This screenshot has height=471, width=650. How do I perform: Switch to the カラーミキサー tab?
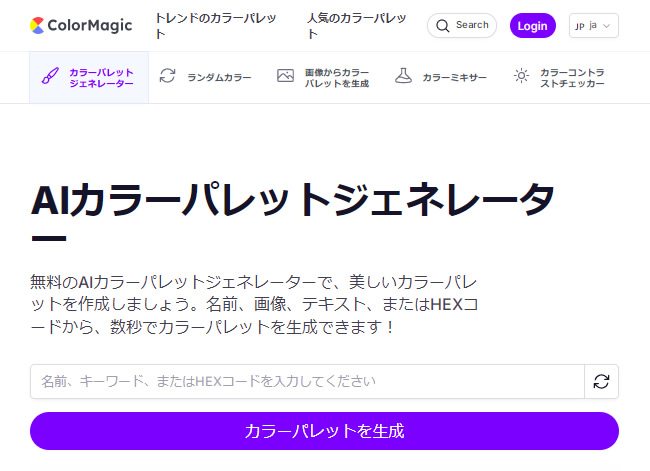pyautogui.click(x=441, y=78)
